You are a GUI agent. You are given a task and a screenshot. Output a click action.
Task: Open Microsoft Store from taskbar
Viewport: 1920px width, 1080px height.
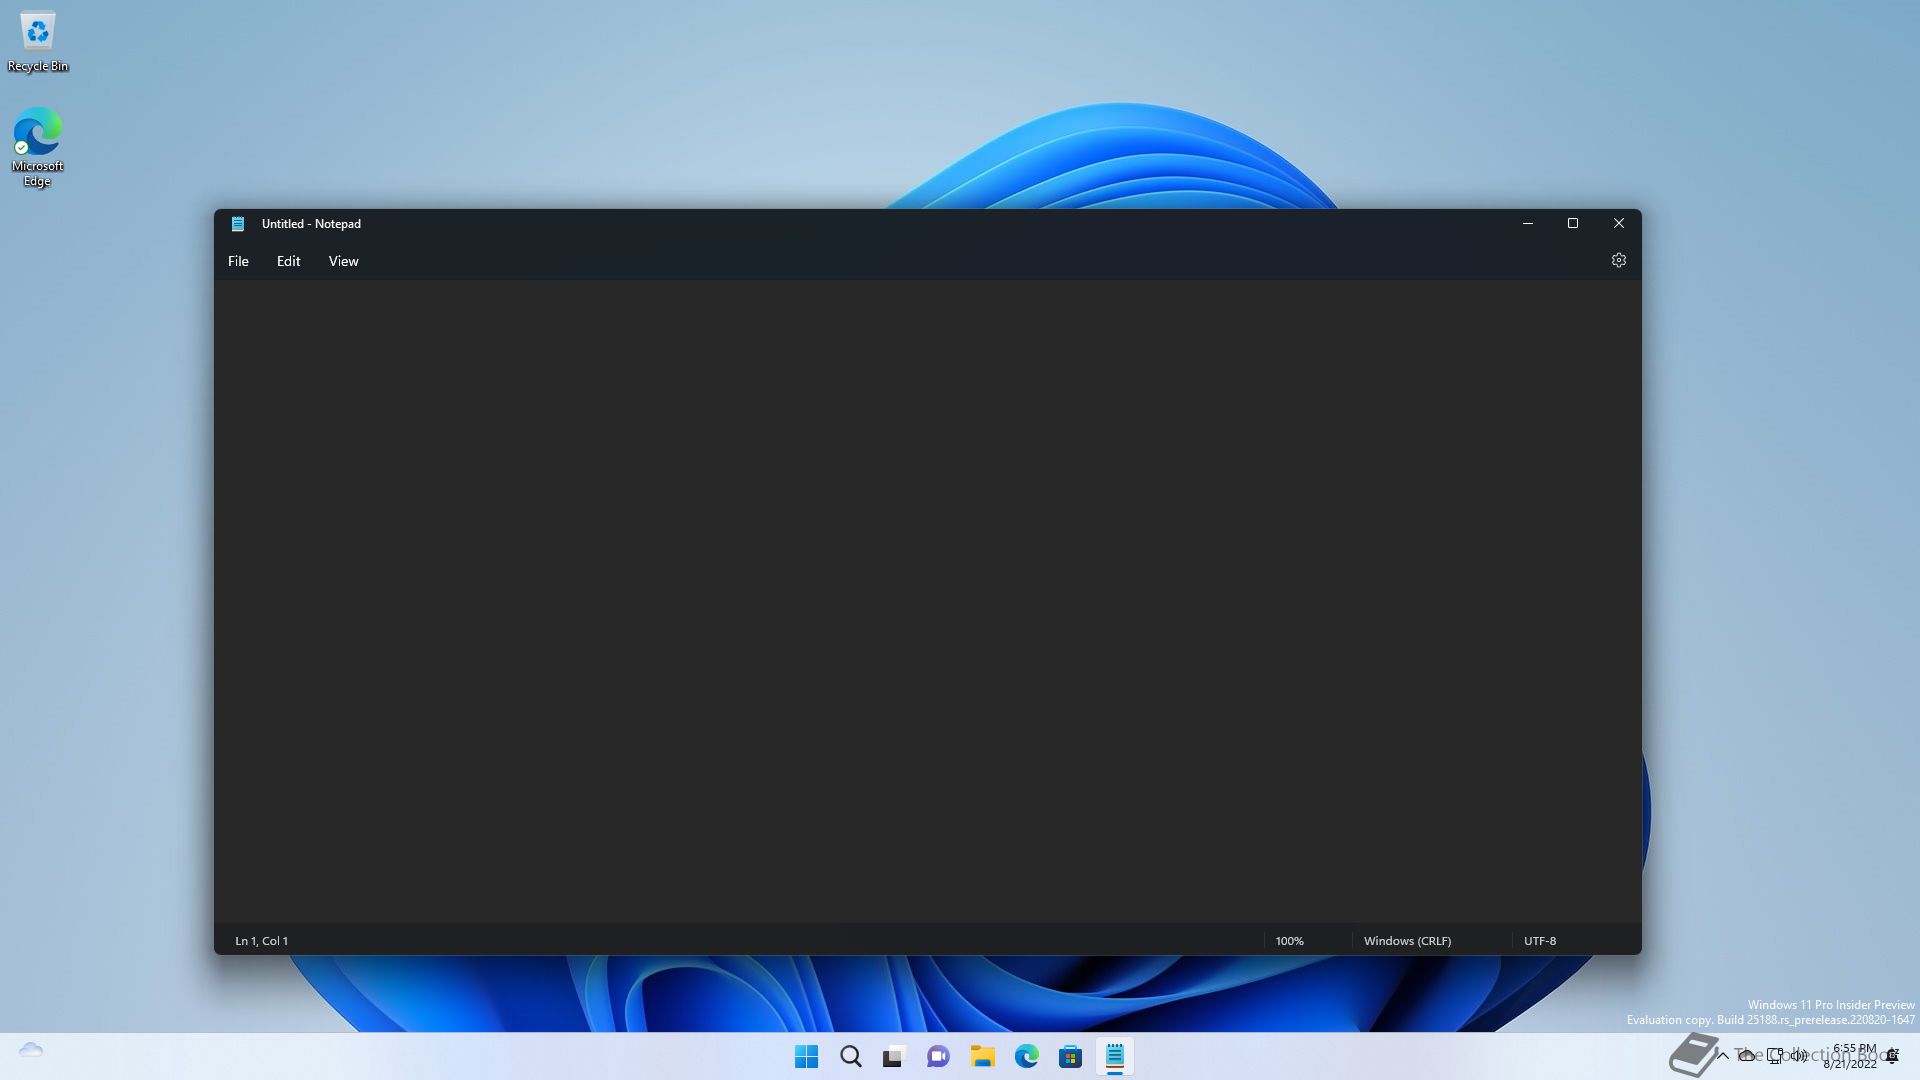(1070, 1056)
